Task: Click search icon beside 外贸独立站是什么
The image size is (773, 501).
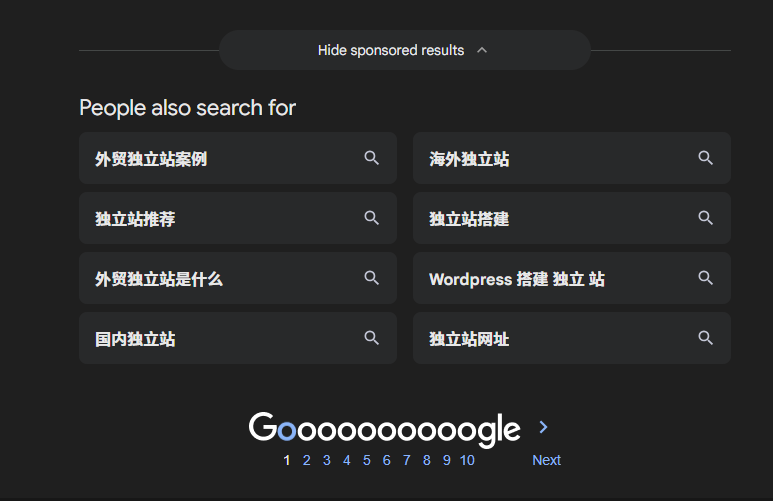Action: (x=372, y=278)
